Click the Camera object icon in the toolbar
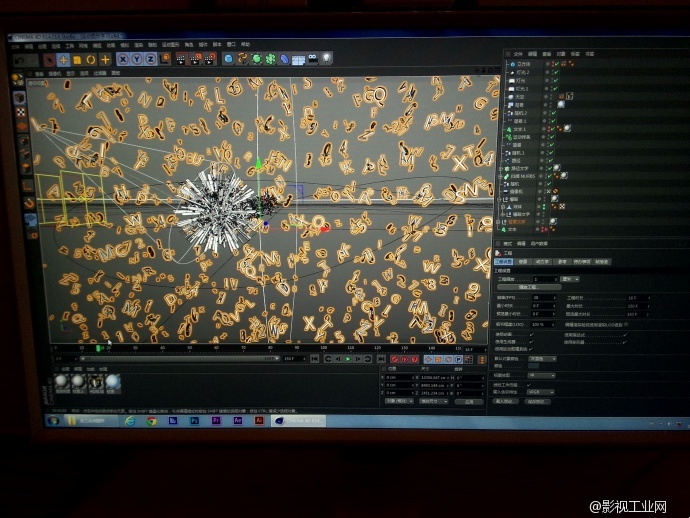 point(311,58)
